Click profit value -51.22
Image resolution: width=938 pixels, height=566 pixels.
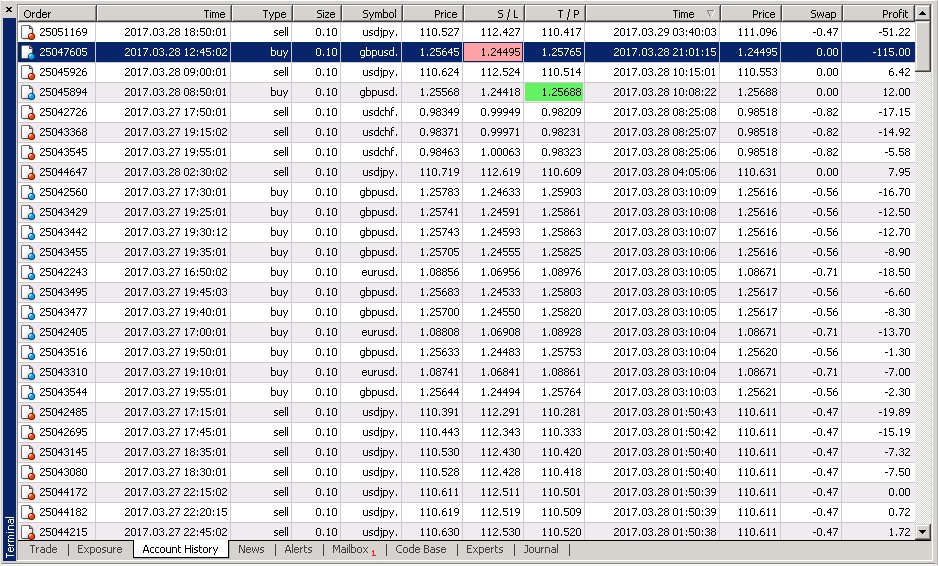point(894,32)
